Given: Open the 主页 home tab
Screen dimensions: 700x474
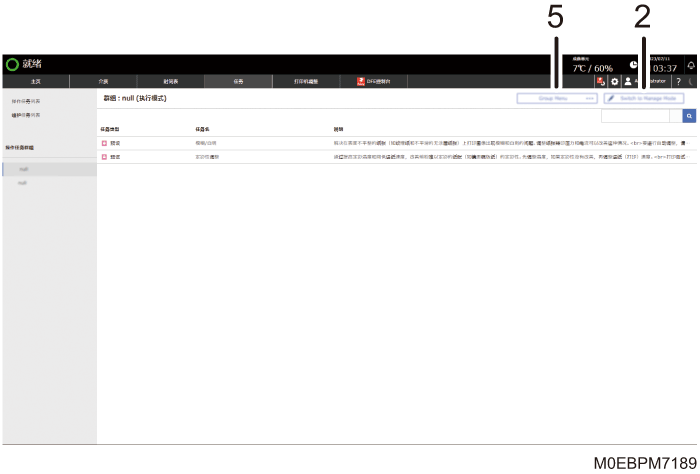Looking at the screenshot, I should click(x=36, y=81).
